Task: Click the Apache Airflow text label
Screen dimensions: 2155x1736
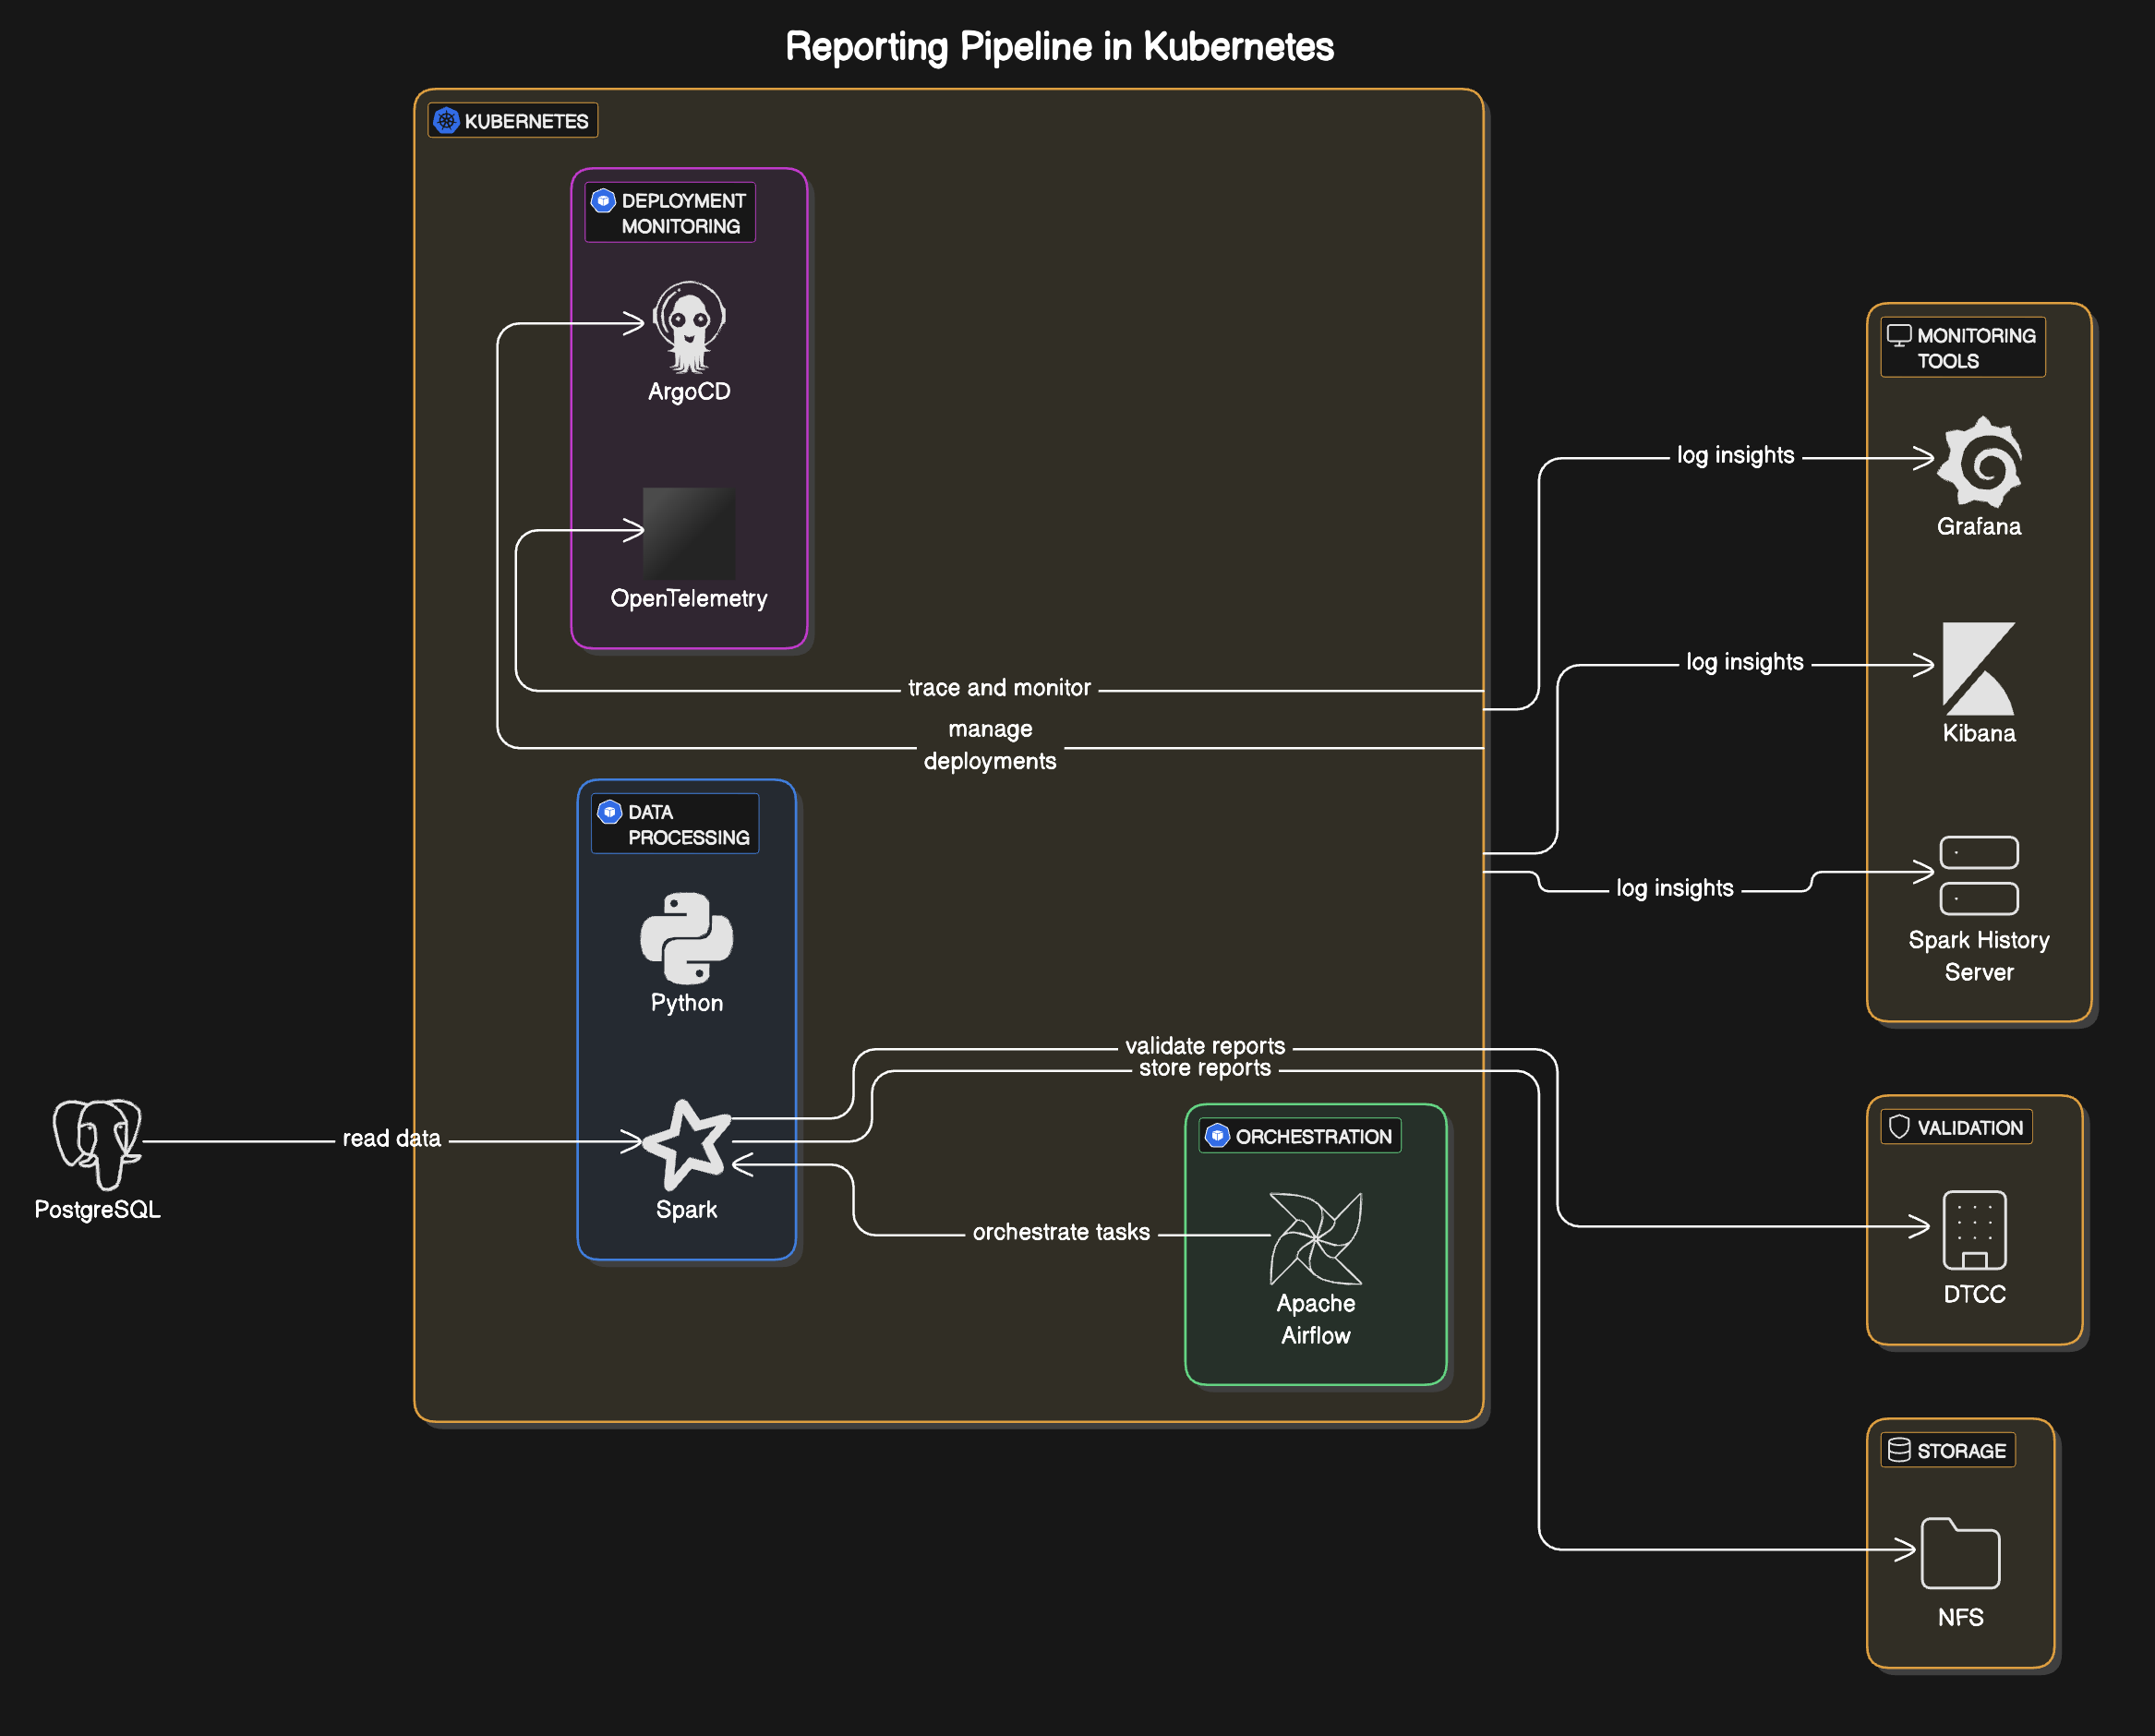Action: [x=1315, y=1319]
